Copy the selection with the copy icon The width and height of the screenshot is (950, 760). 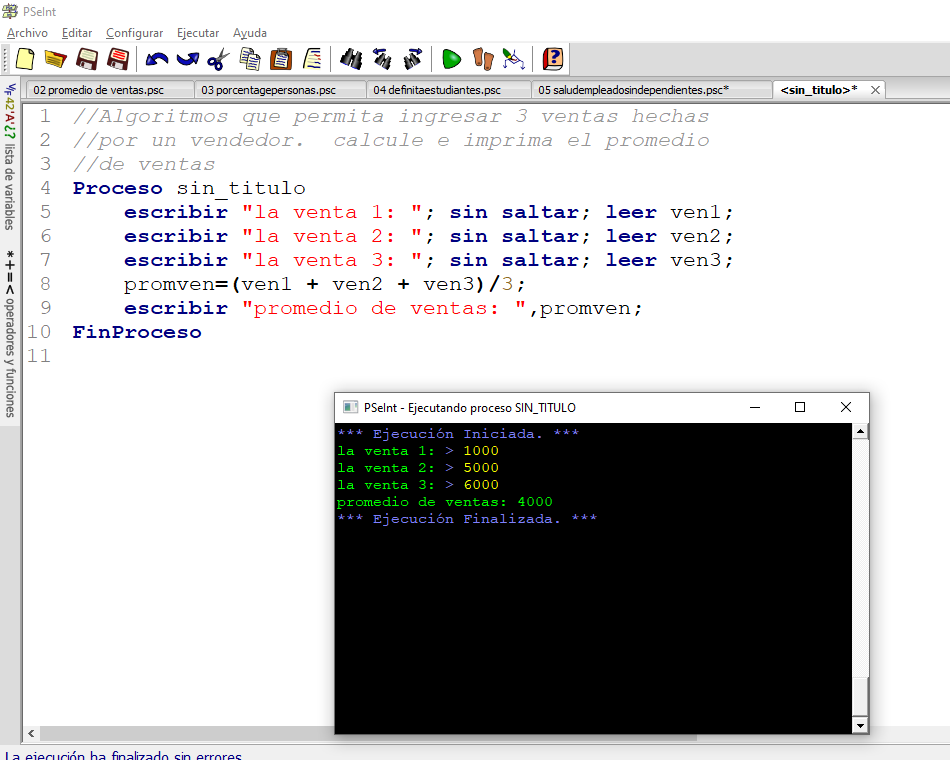tap(250, 59)
